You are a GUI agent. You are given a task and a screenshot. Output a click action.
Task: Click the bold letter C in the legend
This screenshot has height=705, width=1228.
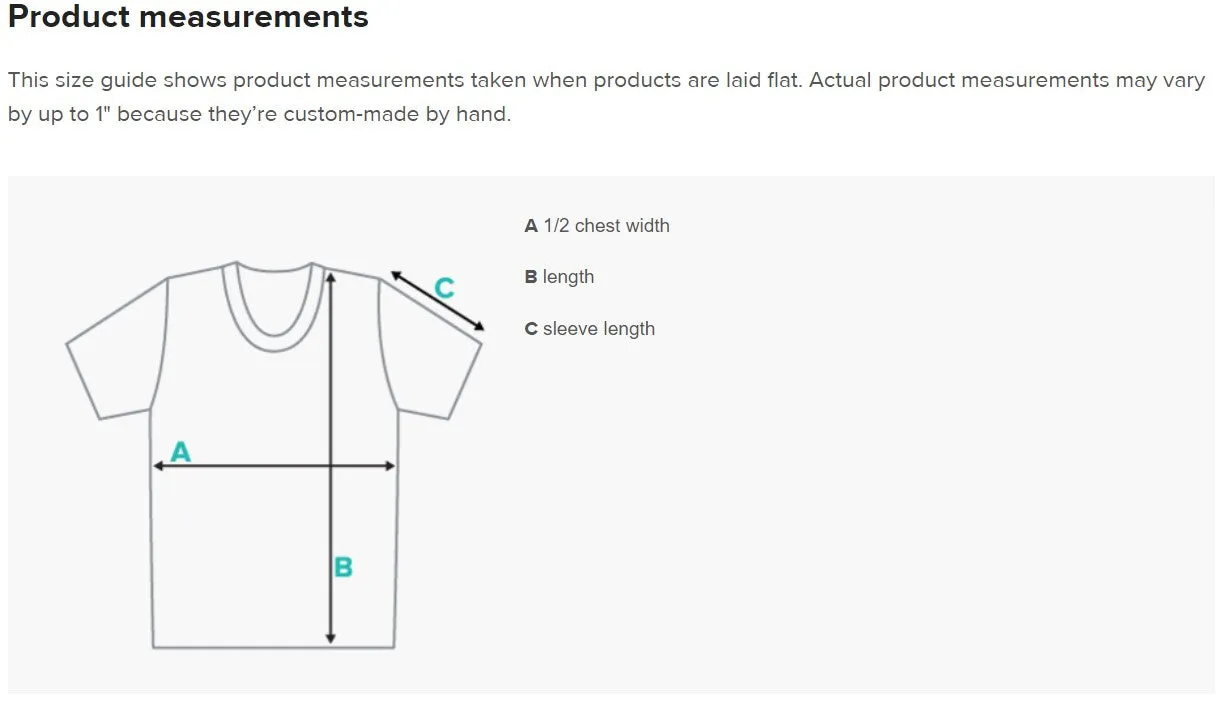(x=531, y=329)
